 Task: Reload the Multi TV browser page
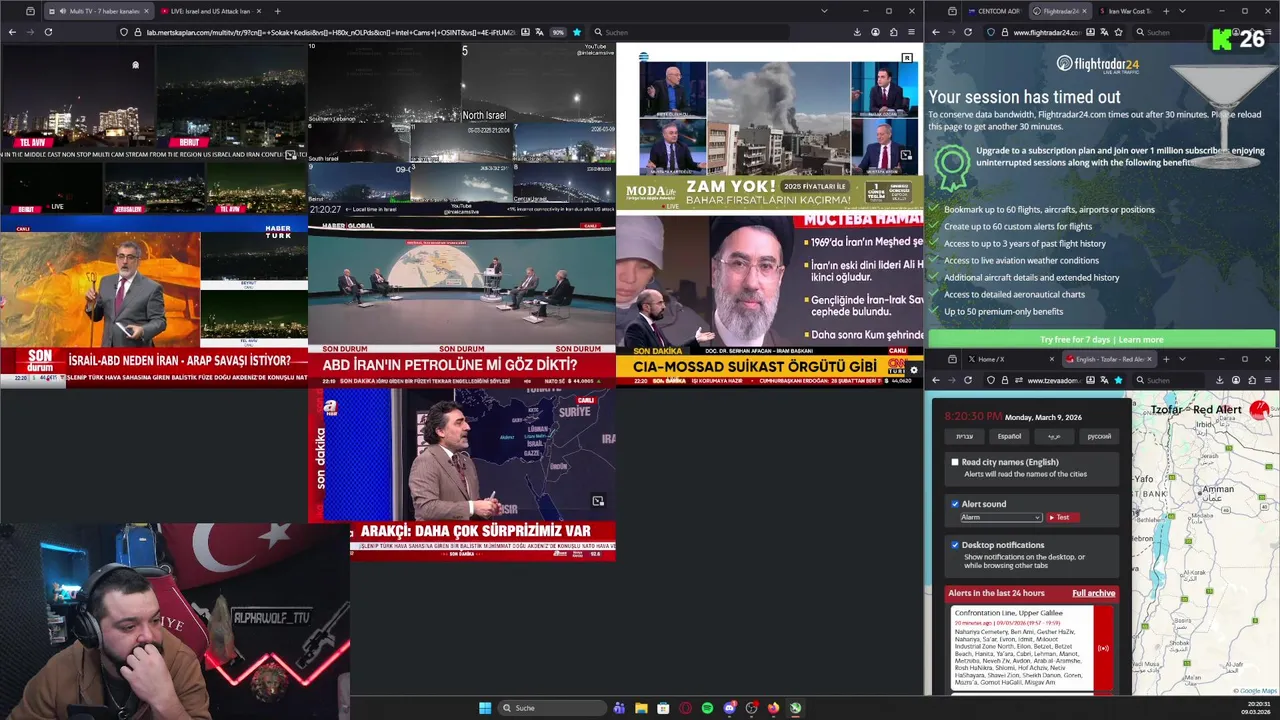tap(48, 32)
